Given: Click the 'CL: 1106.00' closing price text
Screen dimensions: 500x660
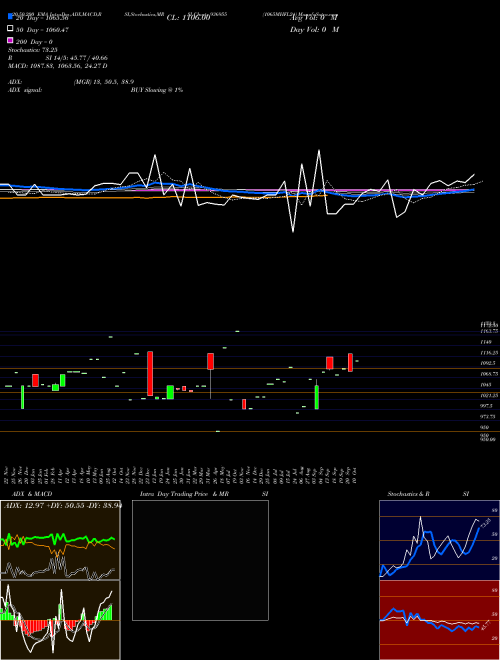Looking at the screenshot, I should (188, 18).
